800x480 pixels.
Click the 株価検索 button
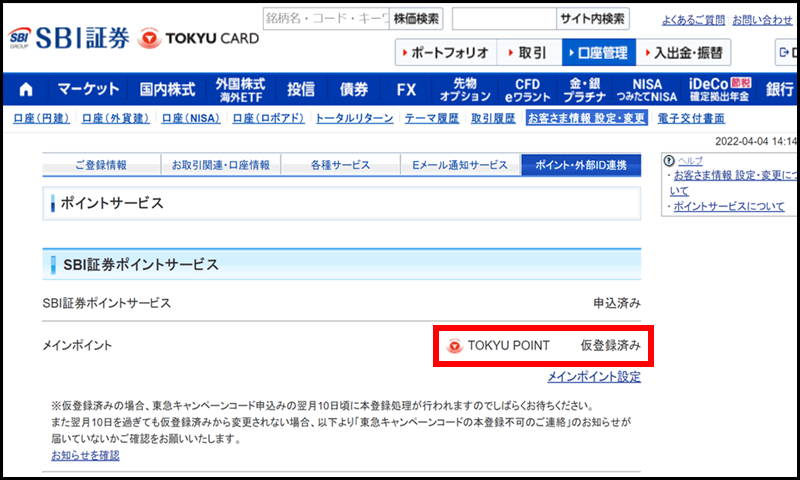[416, 19]
